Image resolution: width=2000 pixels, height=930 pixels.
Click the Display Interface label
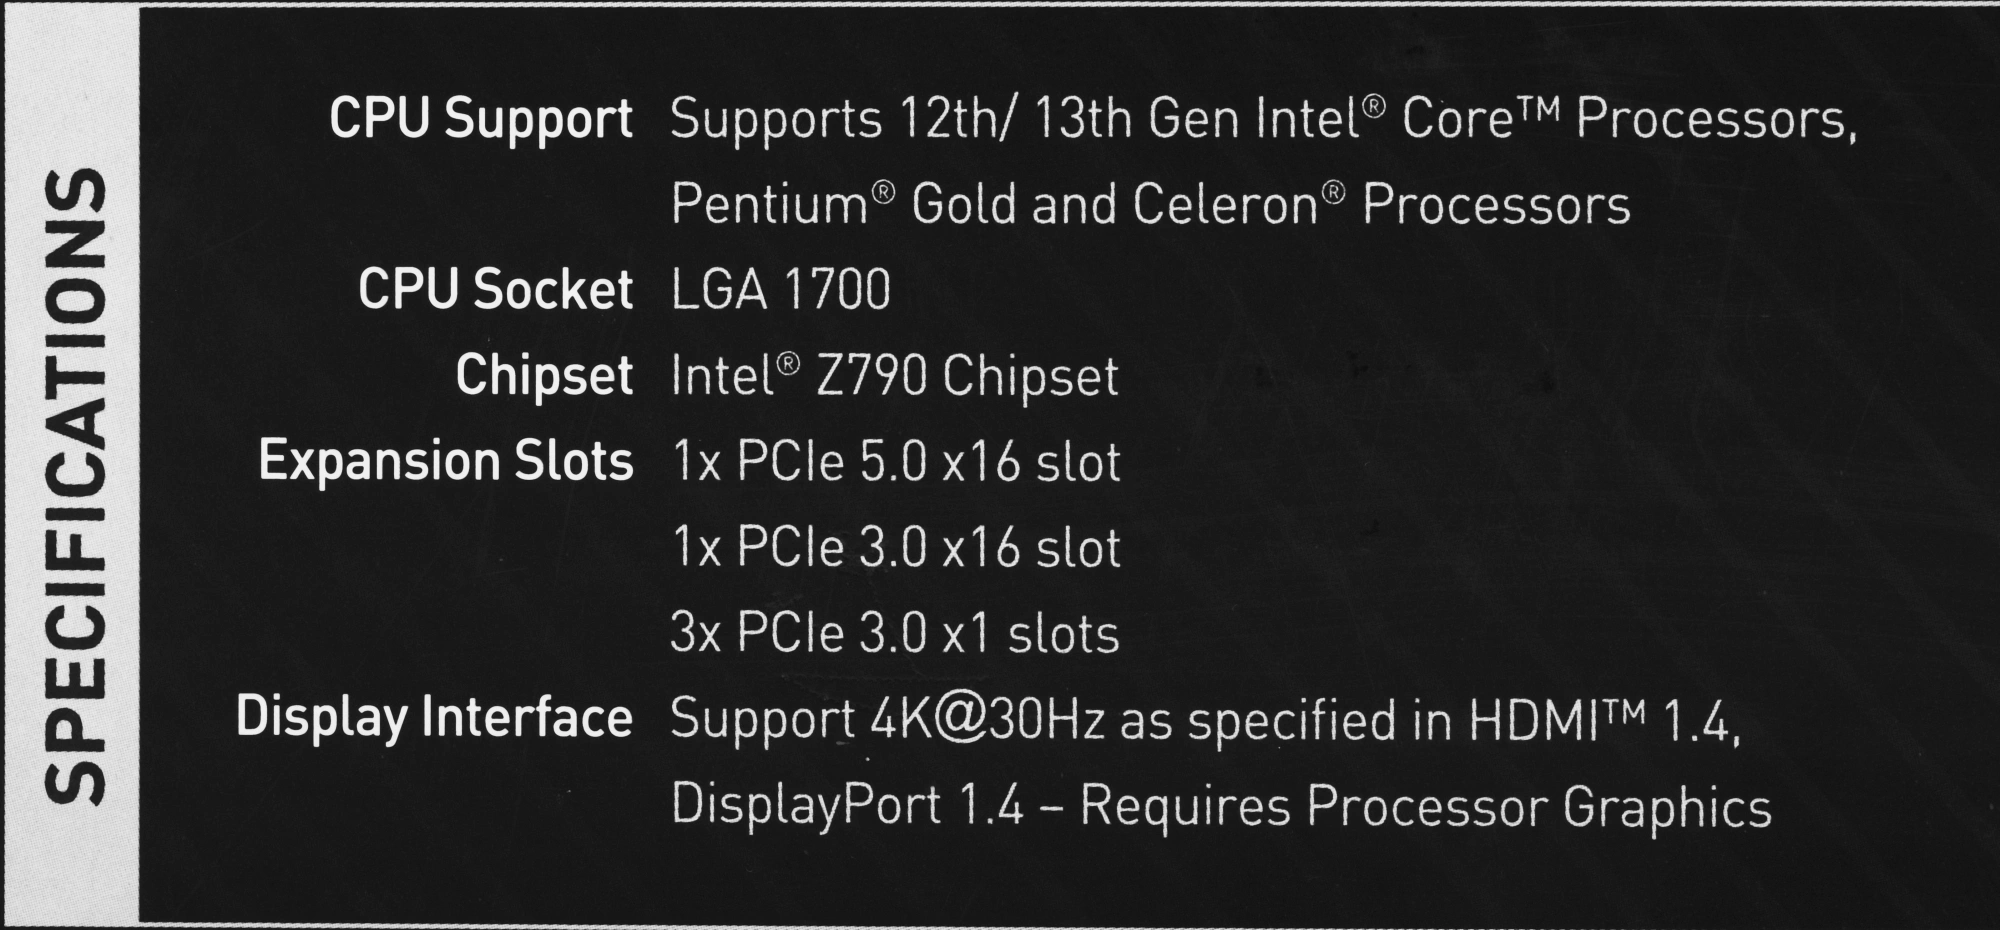pos(434,719)
